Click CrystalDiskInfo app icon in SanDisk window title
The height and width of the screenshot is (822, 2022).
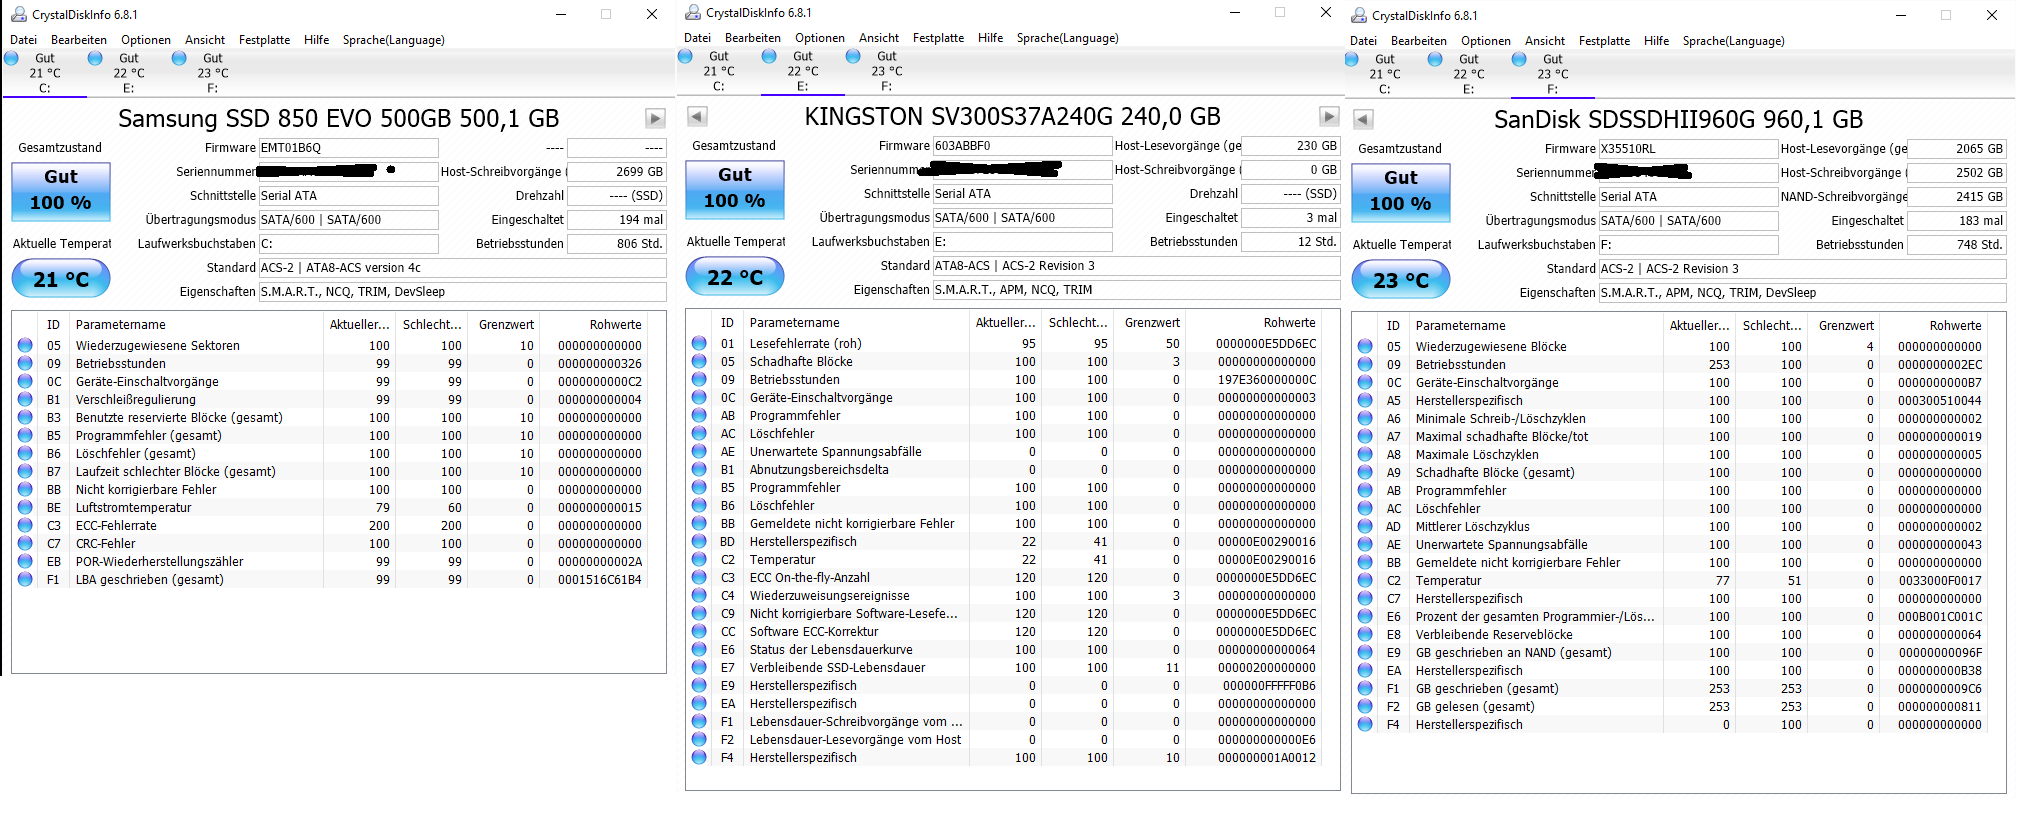coord(1358,15)
